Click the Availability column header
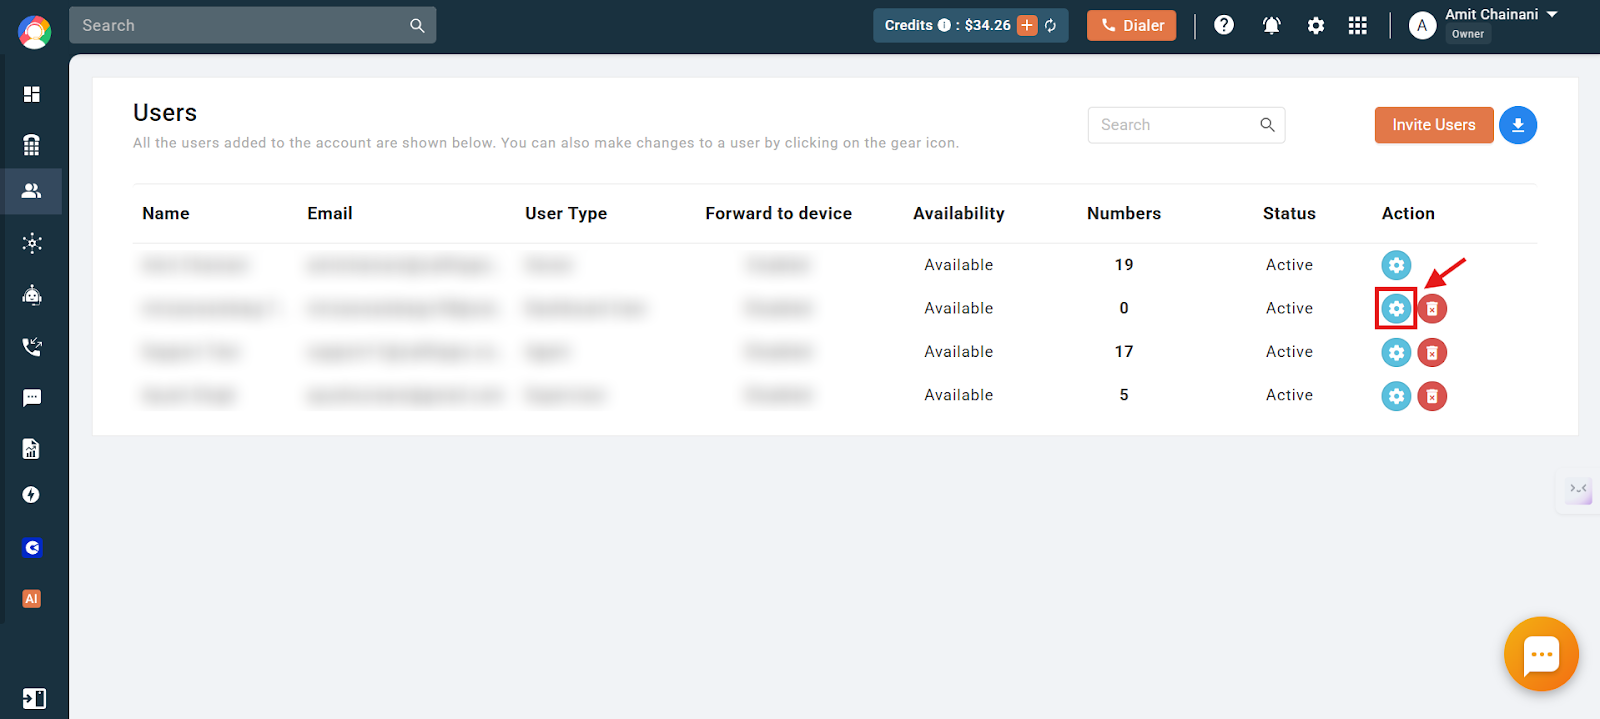This screenshot has height=719, width=1600. pos(959,213)
